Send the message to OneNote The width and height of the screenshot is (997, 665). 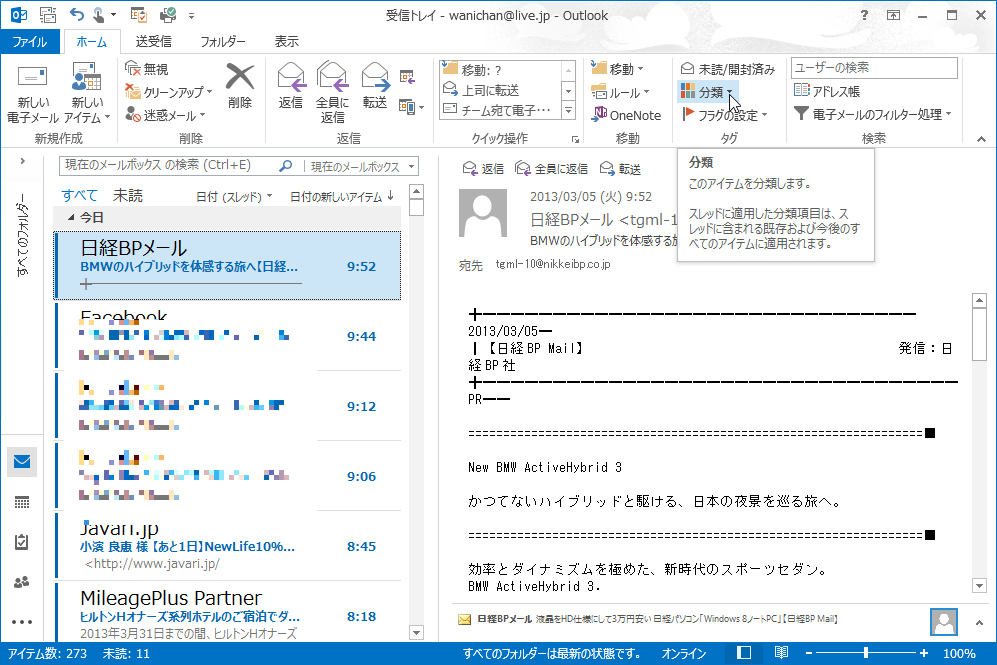(626, 115)
